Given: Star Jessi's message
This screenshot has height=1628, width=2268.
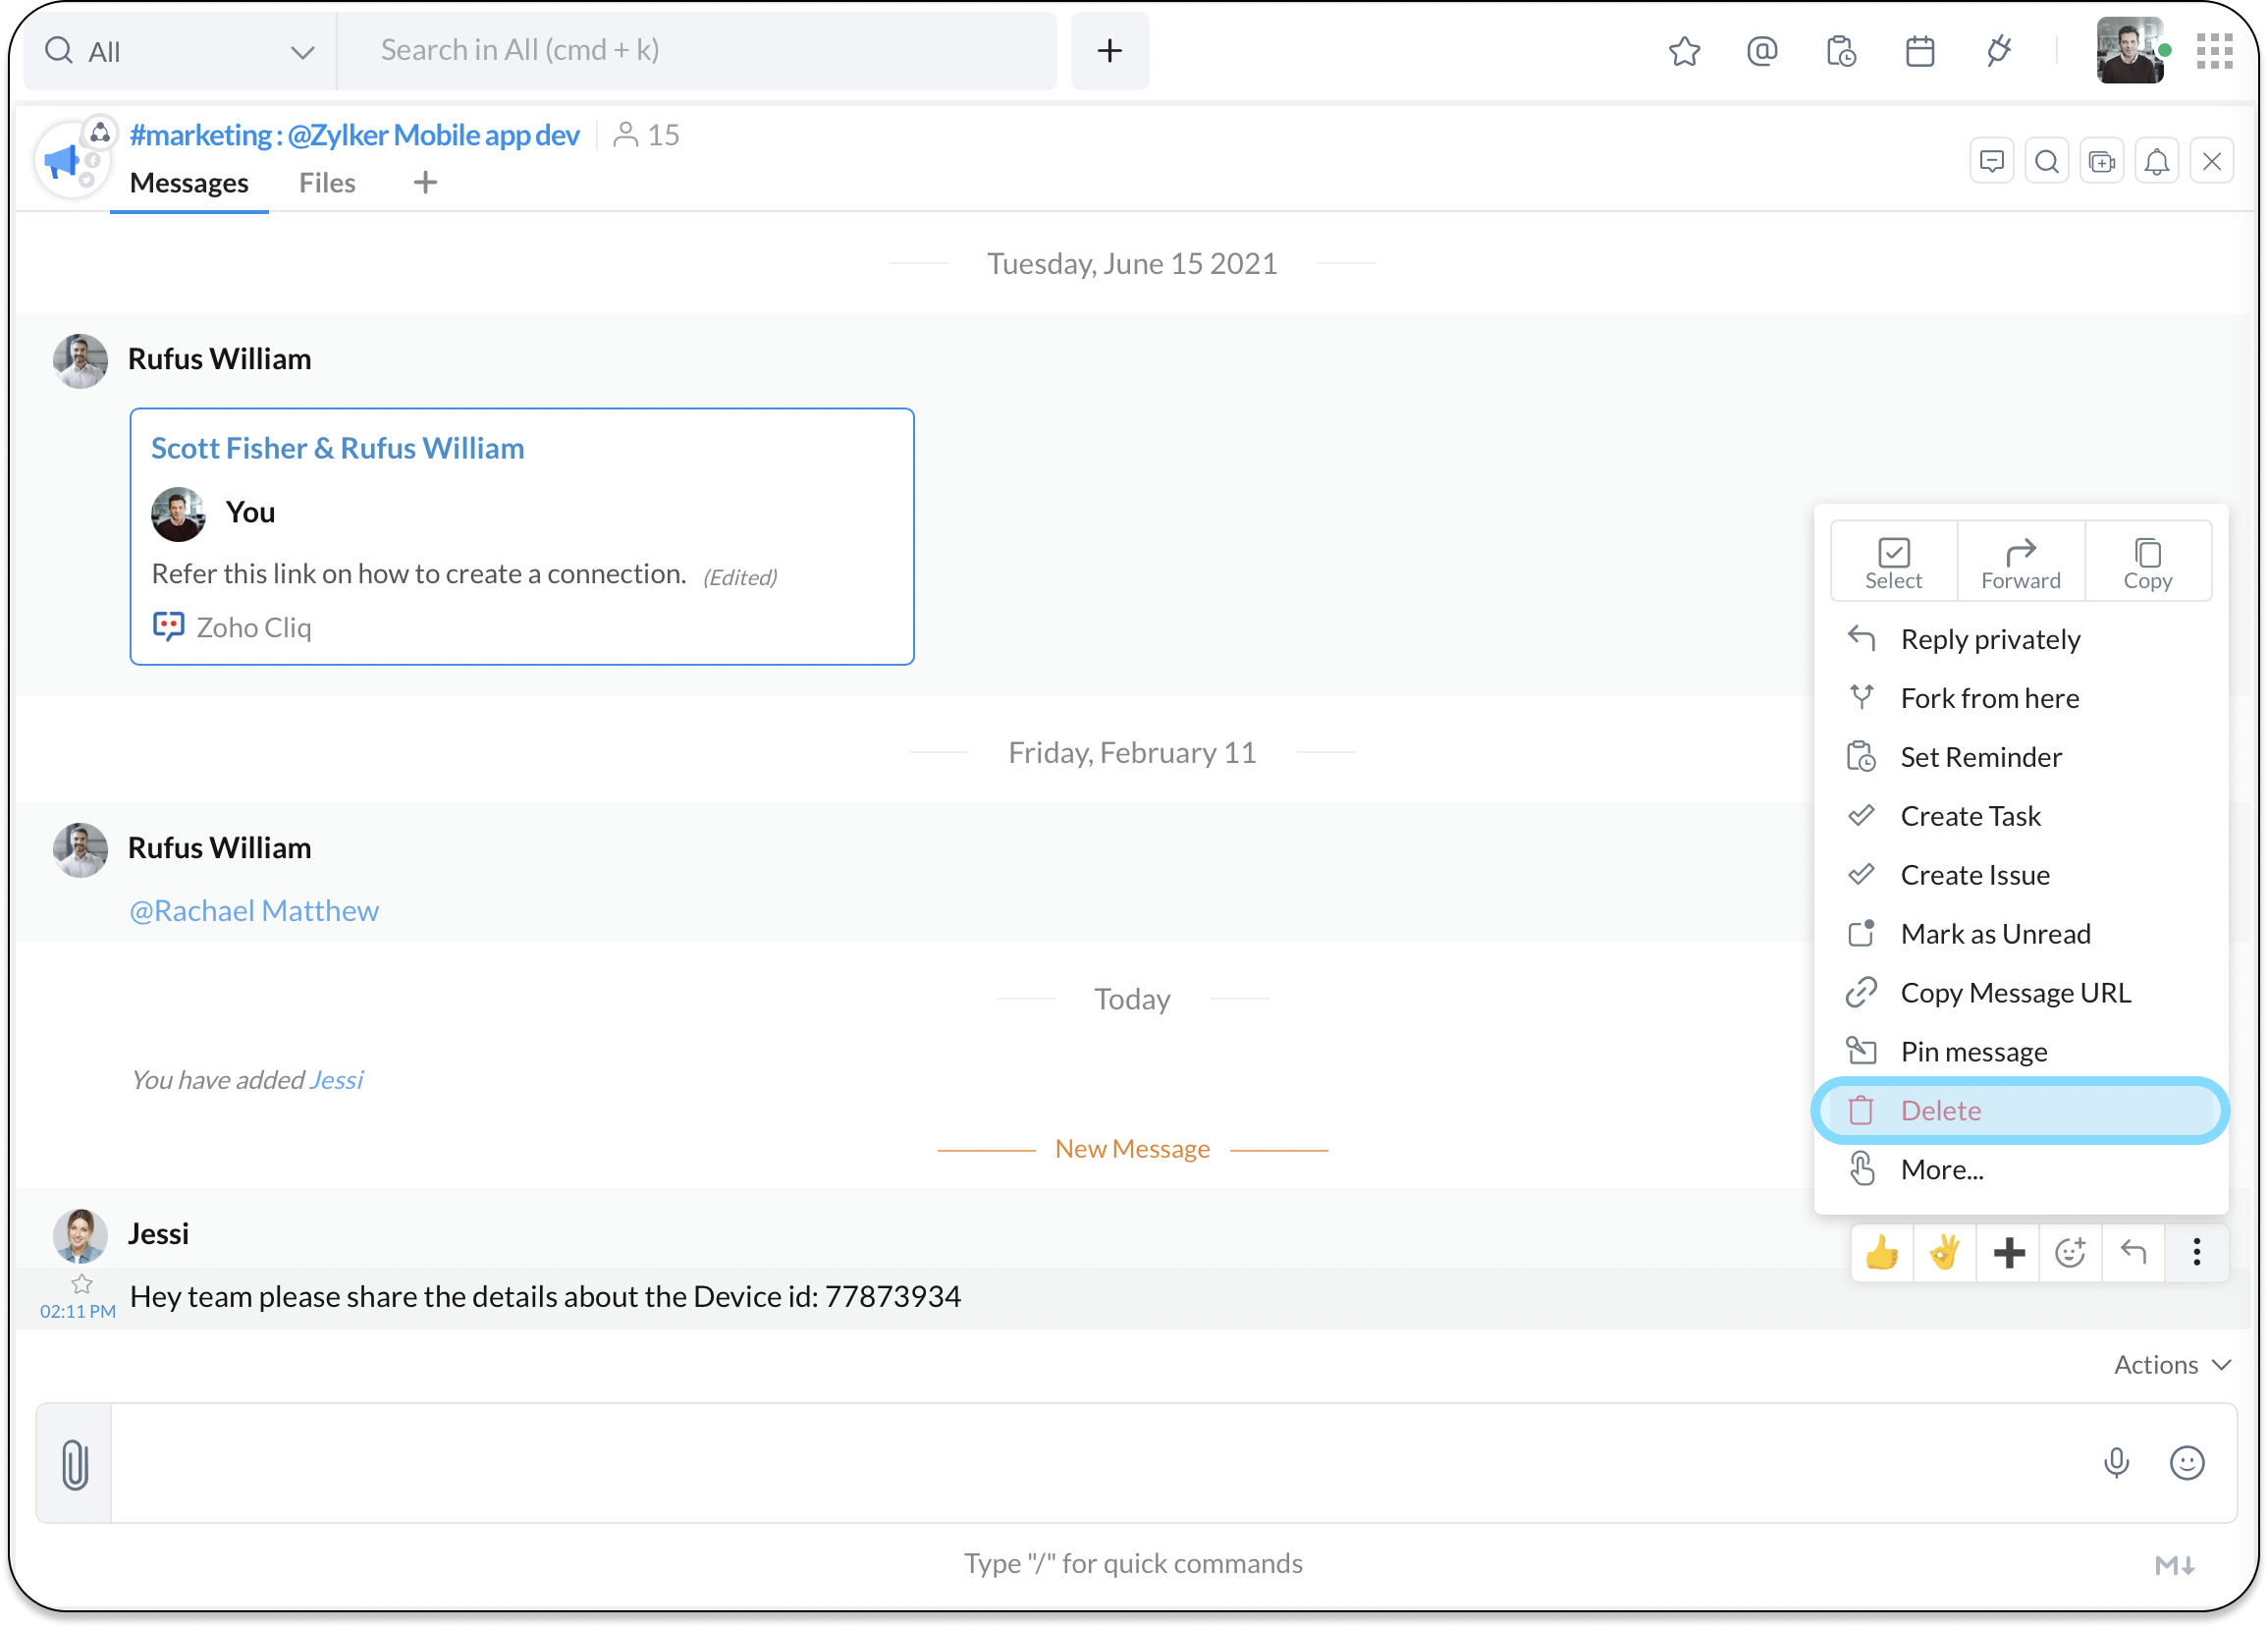Looking at the screenshot, I should 82,1284.
